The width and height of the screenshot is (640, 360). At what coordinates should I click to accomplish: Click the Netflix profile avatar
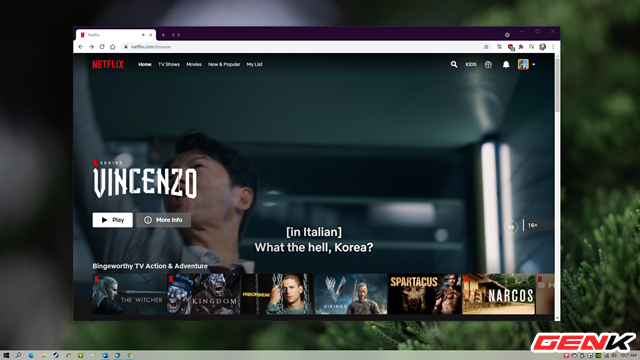click(x=523, y=64)
